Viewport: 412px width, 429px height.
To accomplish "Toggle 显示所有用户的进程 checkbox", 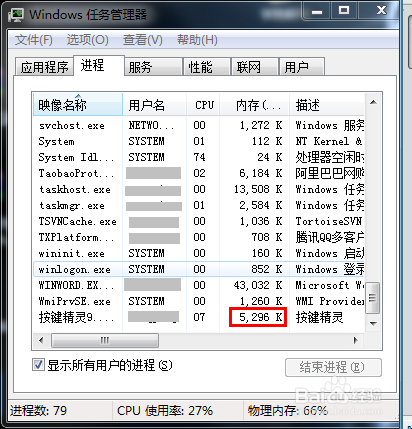I will [x=38, y=365].
